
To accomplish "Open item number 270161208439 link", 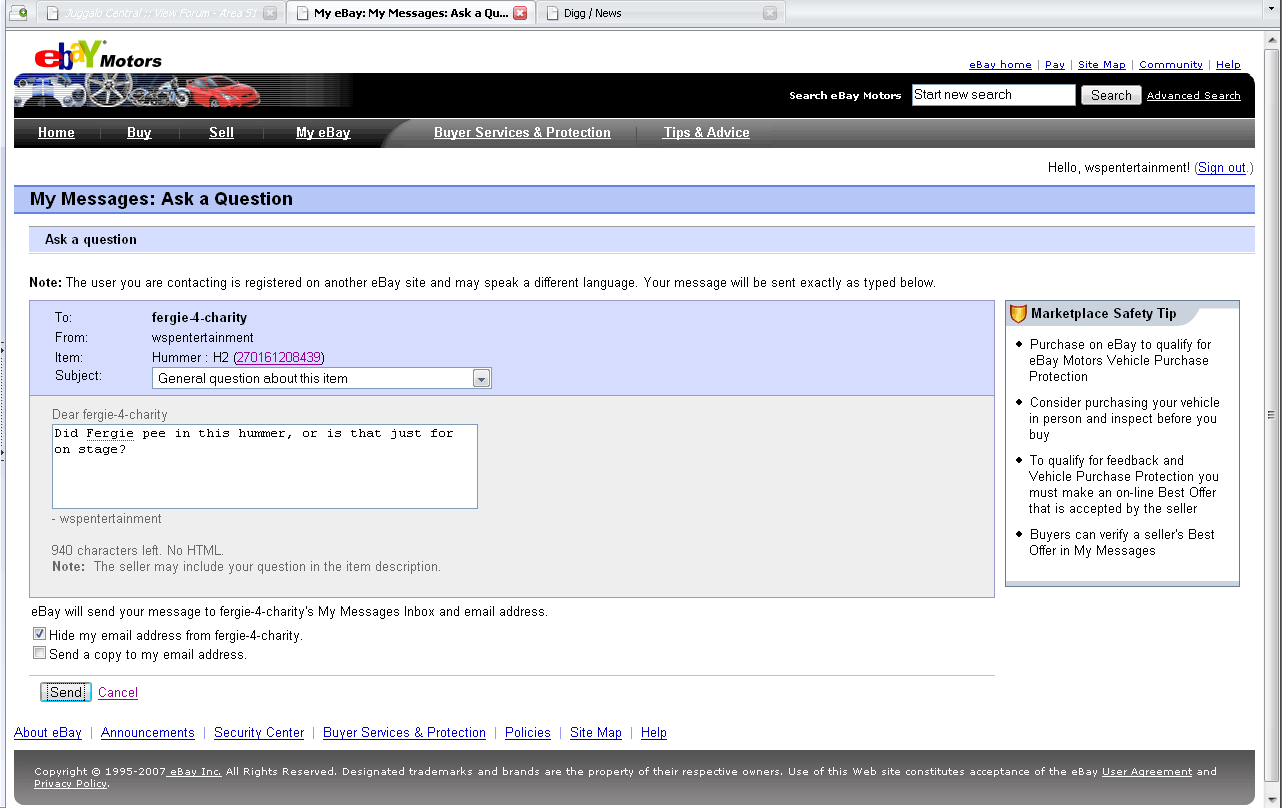I will (279, 358).
